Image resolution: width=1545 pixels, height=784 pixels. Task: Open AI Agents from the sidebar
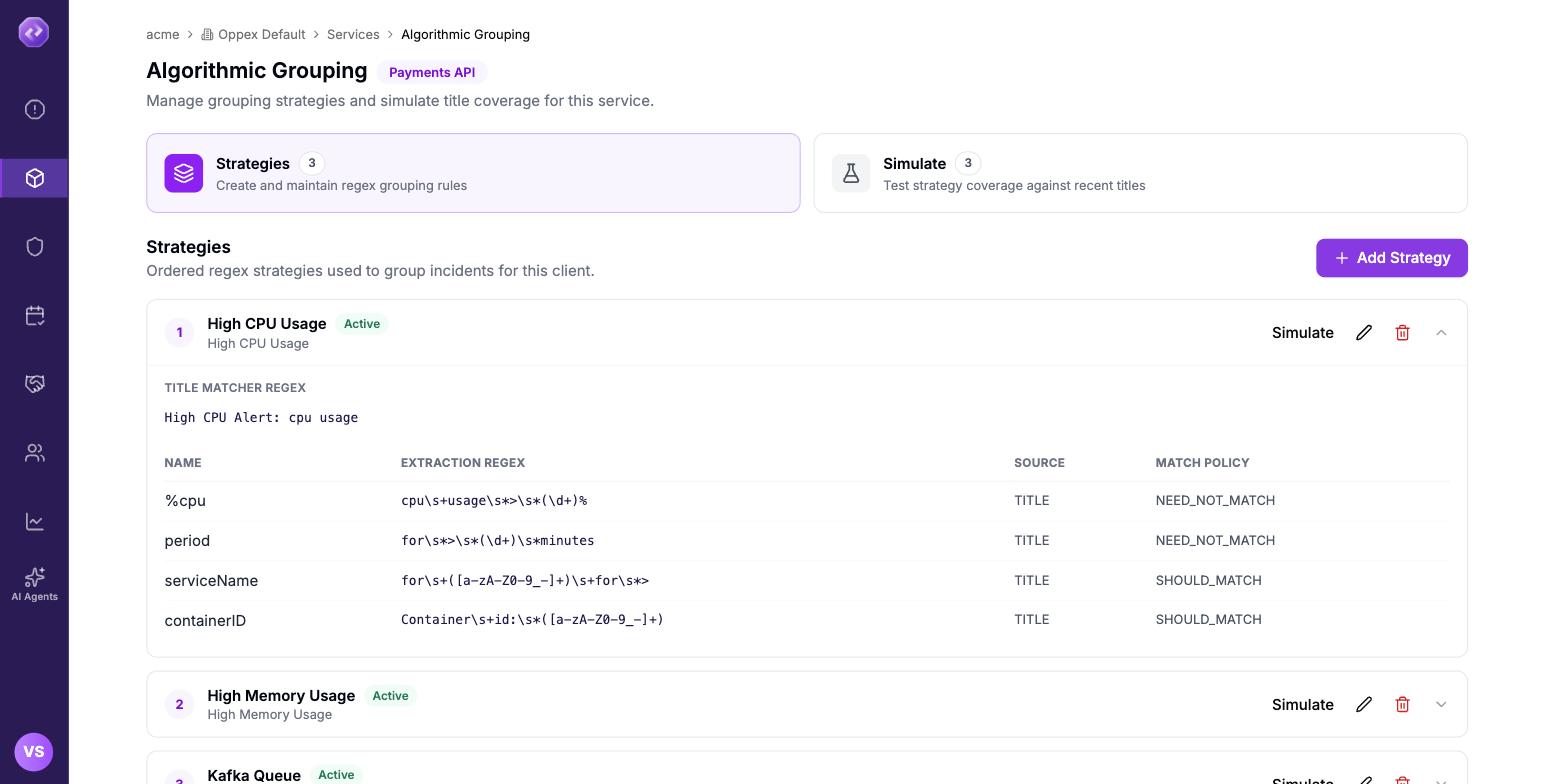tap(34, 584)
